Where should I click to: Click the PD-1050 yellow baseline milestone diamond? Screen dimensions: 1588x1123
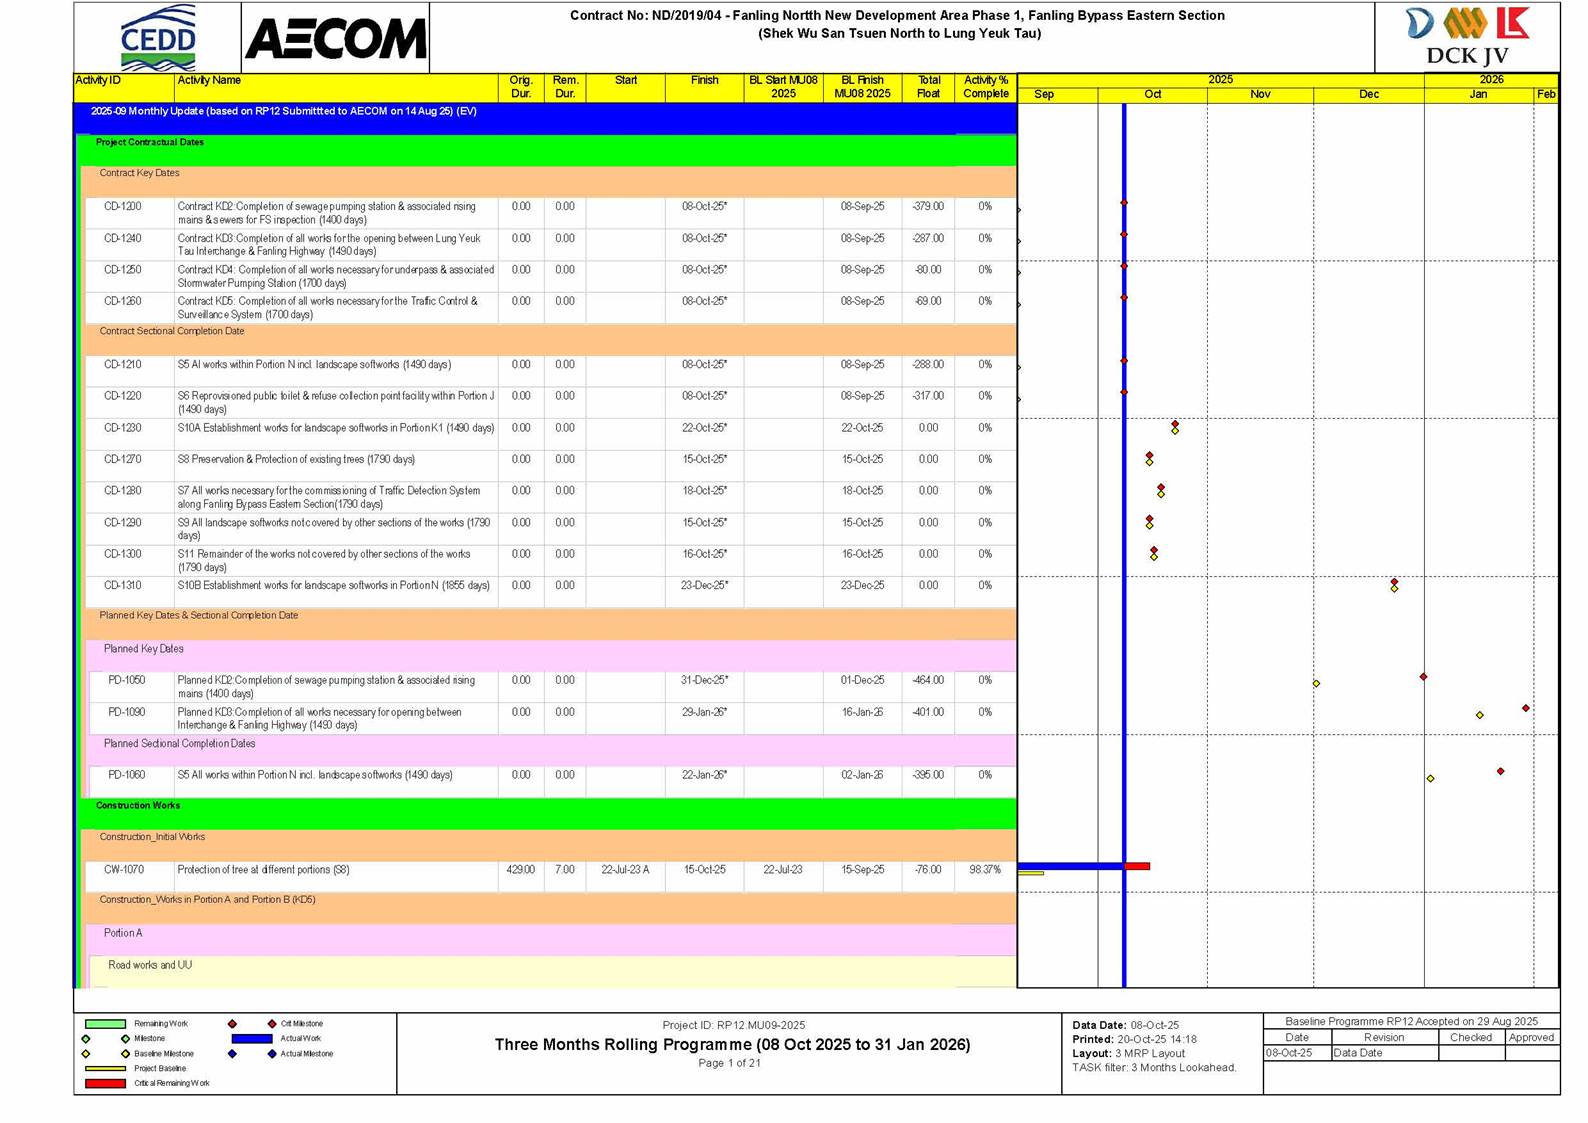tap(1316, 684)
